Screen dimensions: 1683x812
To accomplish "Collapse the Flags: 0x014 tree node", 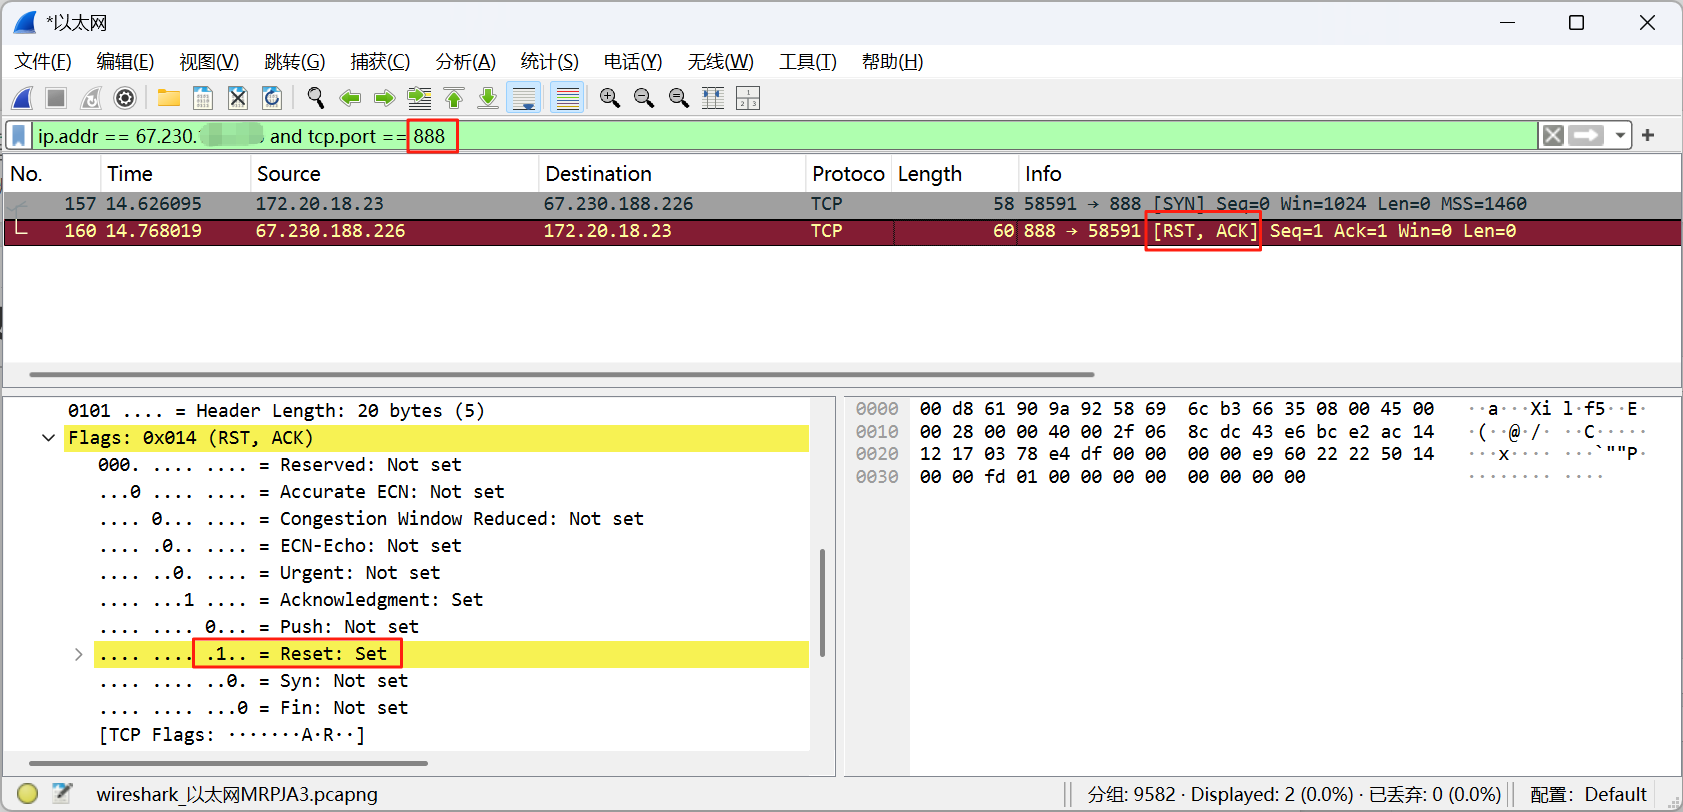I will [x=48, y=438].
